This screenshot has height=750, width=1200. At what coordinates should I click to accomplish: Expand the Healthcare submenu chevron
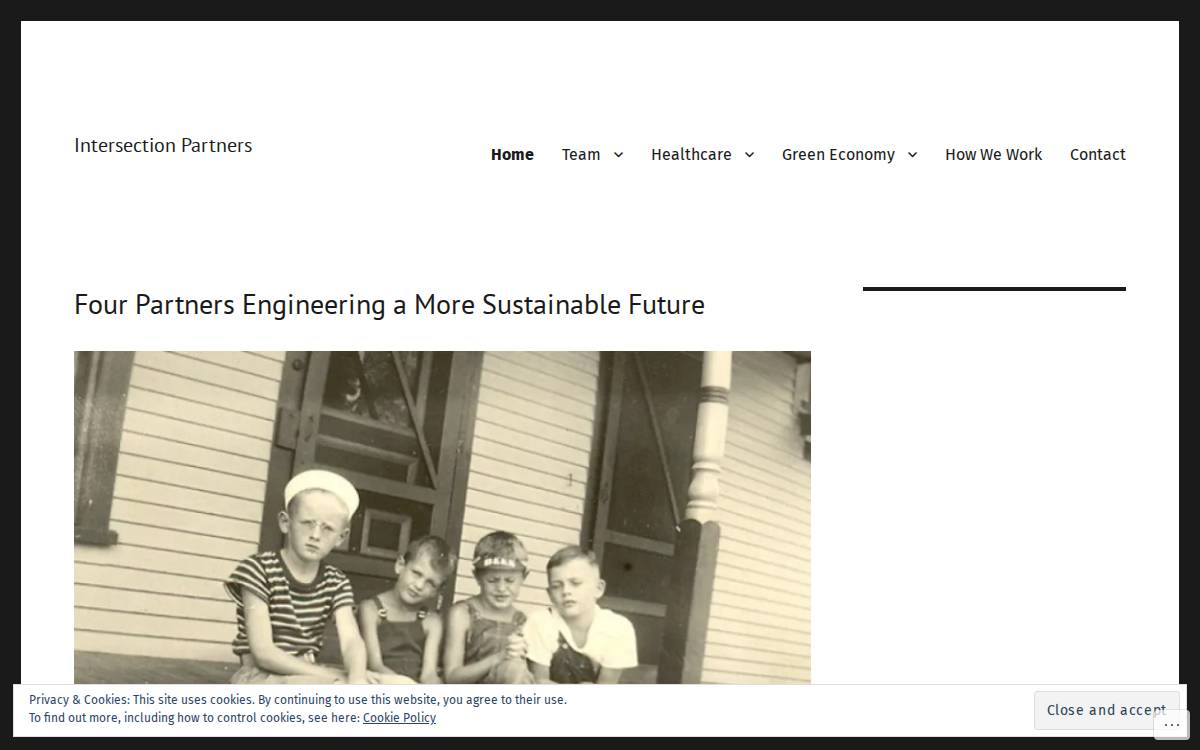[749, 154]
